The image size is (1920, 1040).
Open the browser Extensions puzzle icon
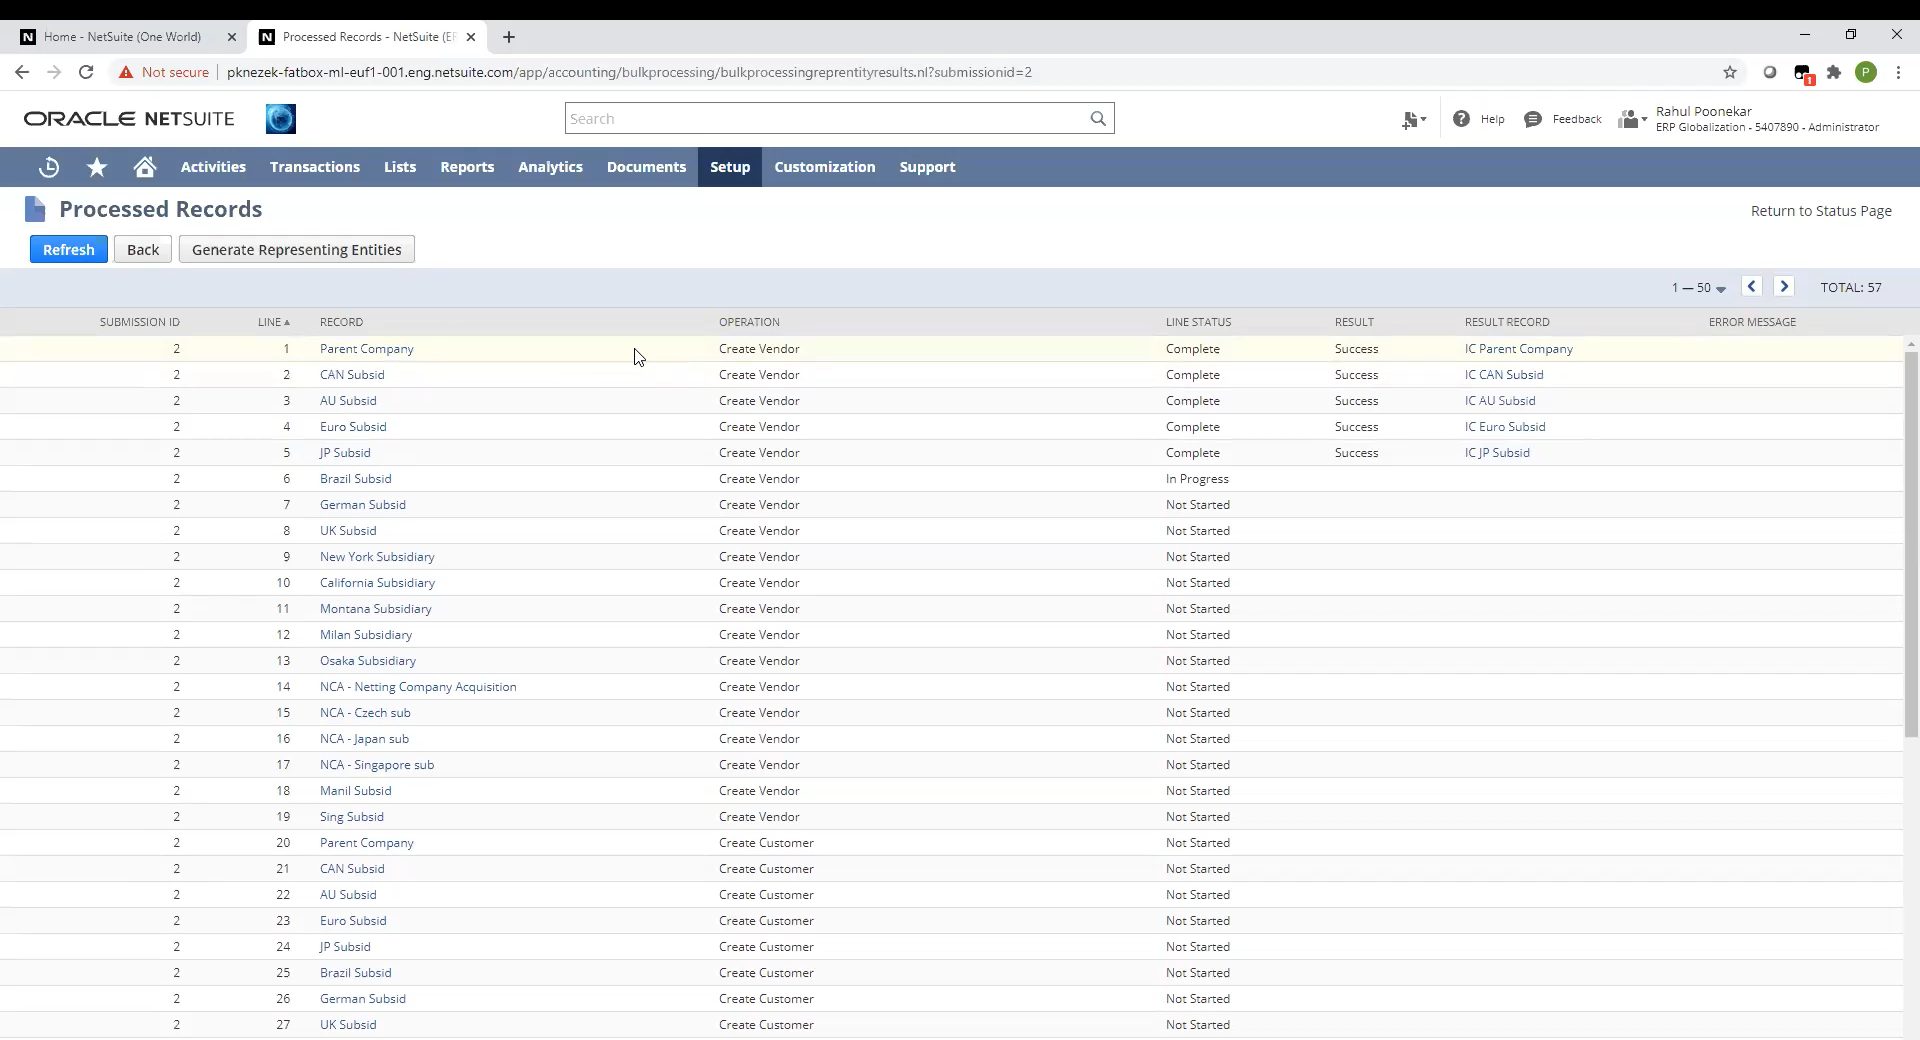pyautogui.click(x=1833, y=72)
